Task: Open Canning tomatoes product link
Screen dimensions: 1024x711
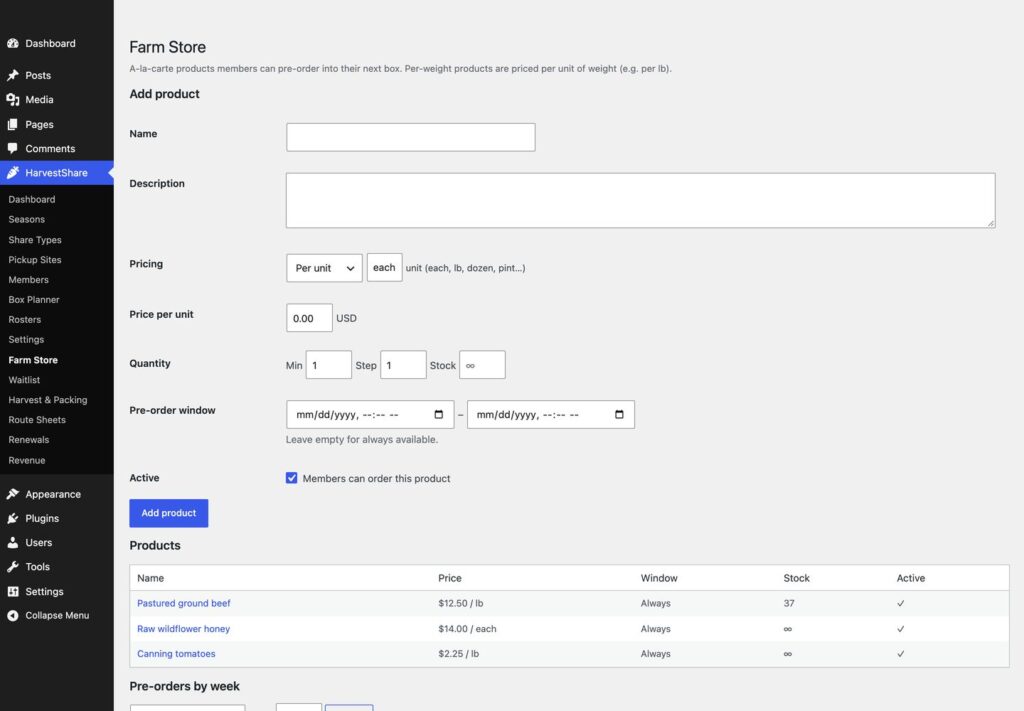Action: tap(176, 654)
